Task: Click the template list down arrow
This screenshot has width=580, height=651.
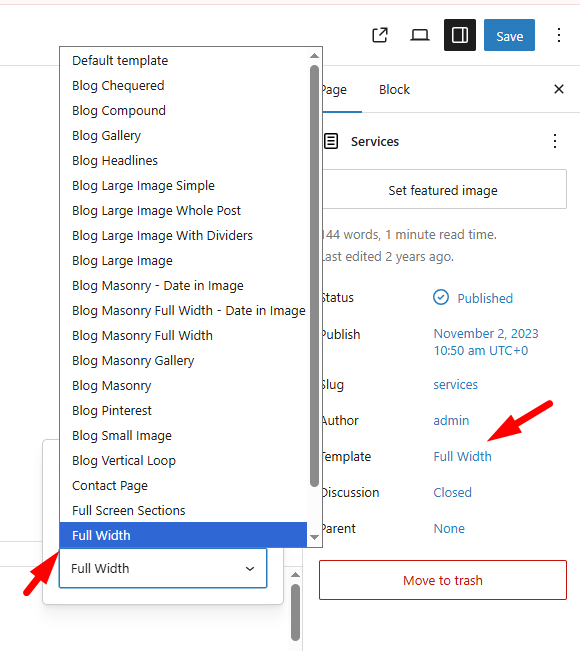Action: (314, 537)
